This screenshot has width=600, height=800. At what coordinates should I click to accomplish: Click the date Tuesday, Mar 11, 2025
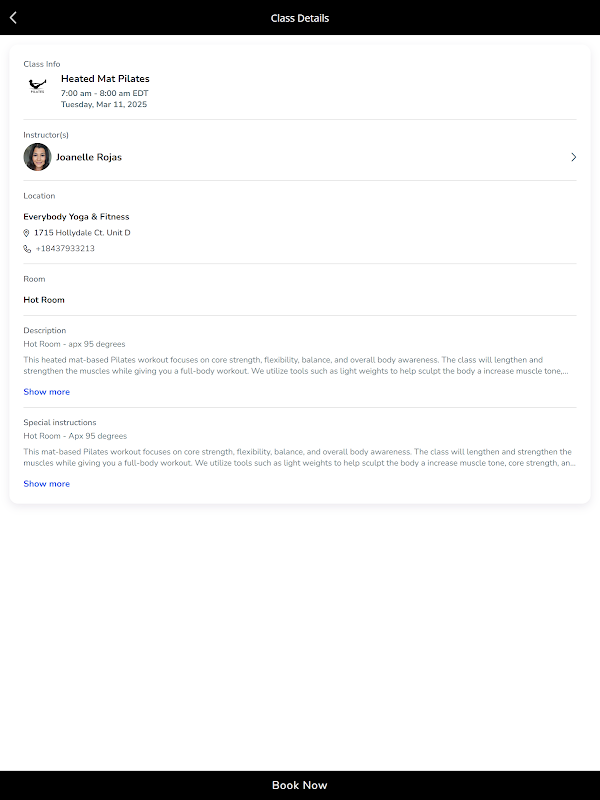click(104, 104)
